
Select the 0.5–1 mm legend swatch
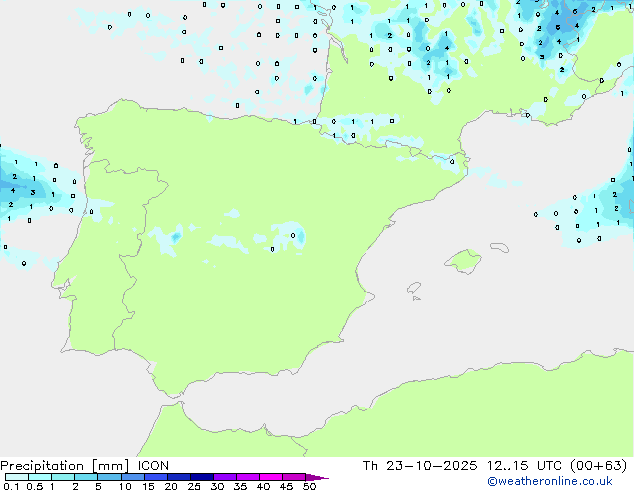click(40, 477)
